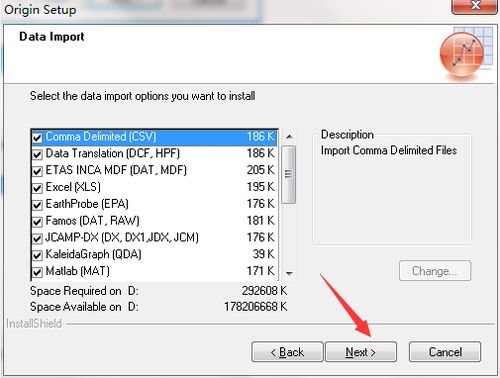
Task: Select the Matlab (MAT) row text
Action: click(77, 271)
